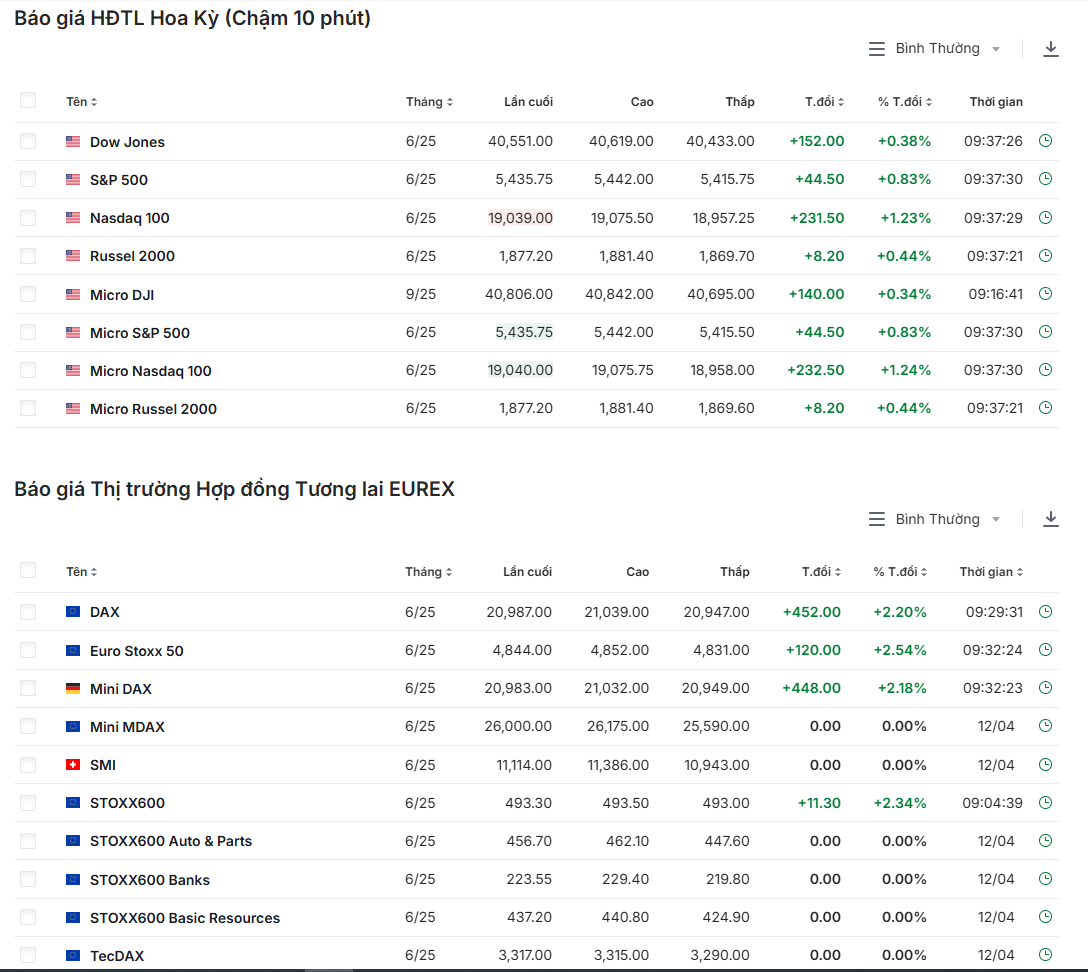Click the clock icon in Russel 2000 row
Screen dimensions: 1088x972
click(x=1046, y=255)
